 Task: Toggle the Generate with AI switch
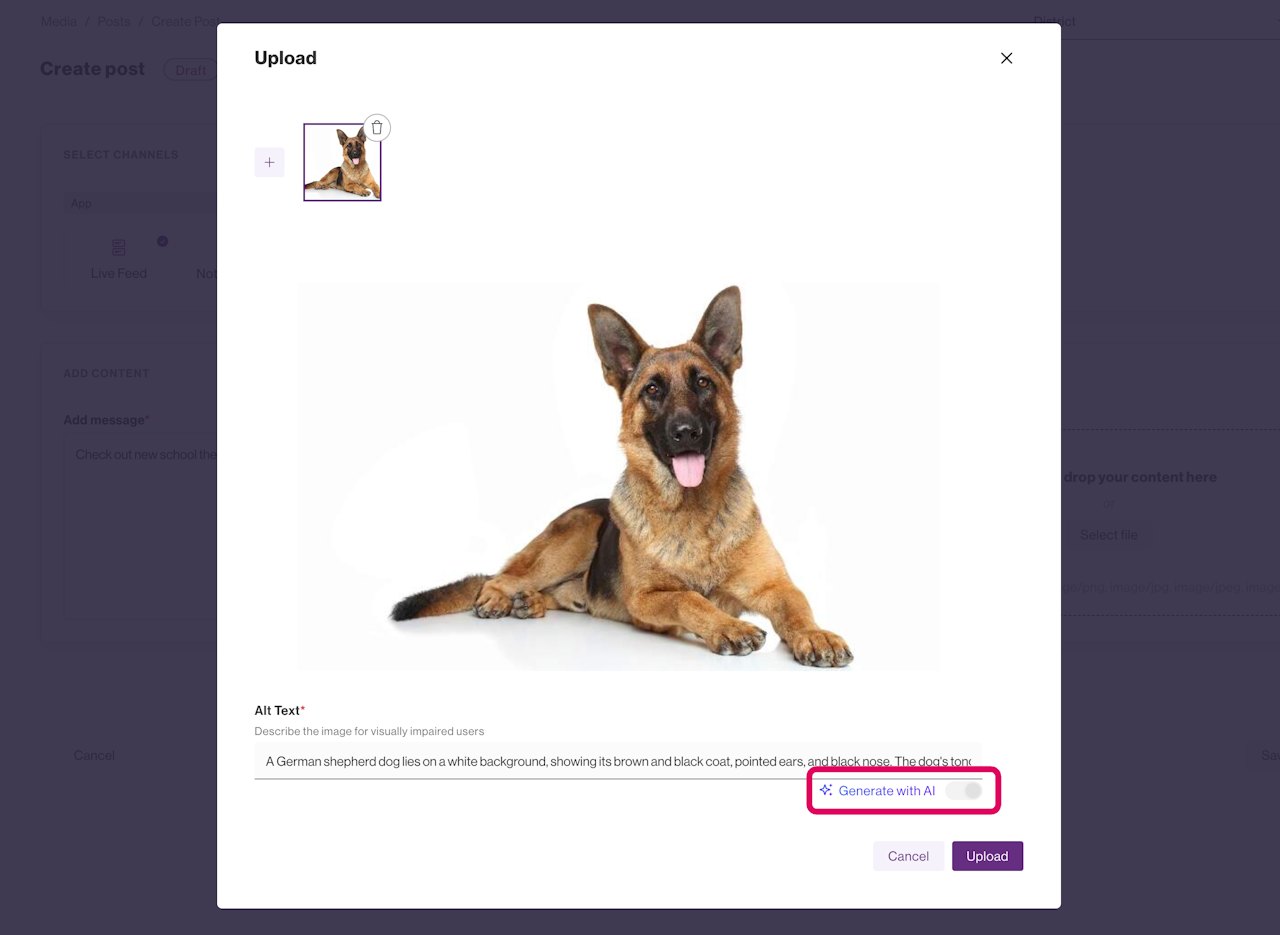[x=964, y=790]
